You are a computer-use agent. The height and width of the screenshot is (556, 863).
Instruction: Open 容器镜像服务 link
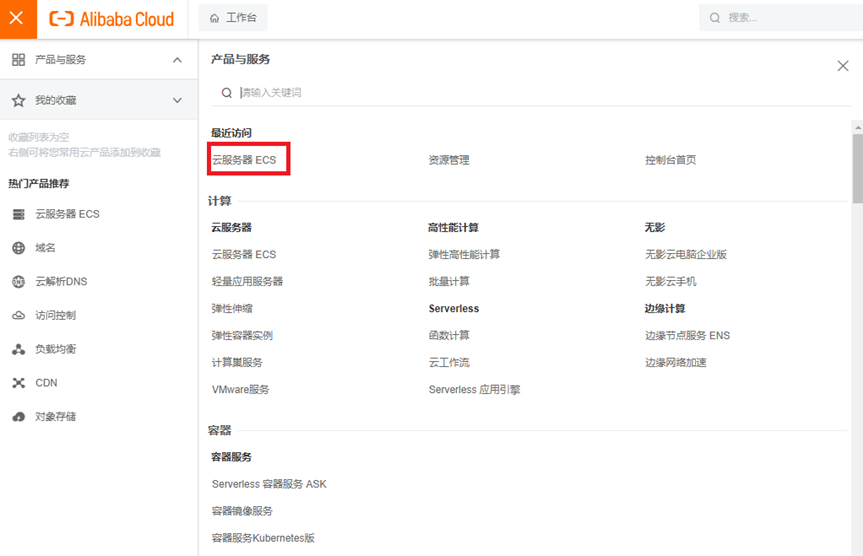coord(242,511)
